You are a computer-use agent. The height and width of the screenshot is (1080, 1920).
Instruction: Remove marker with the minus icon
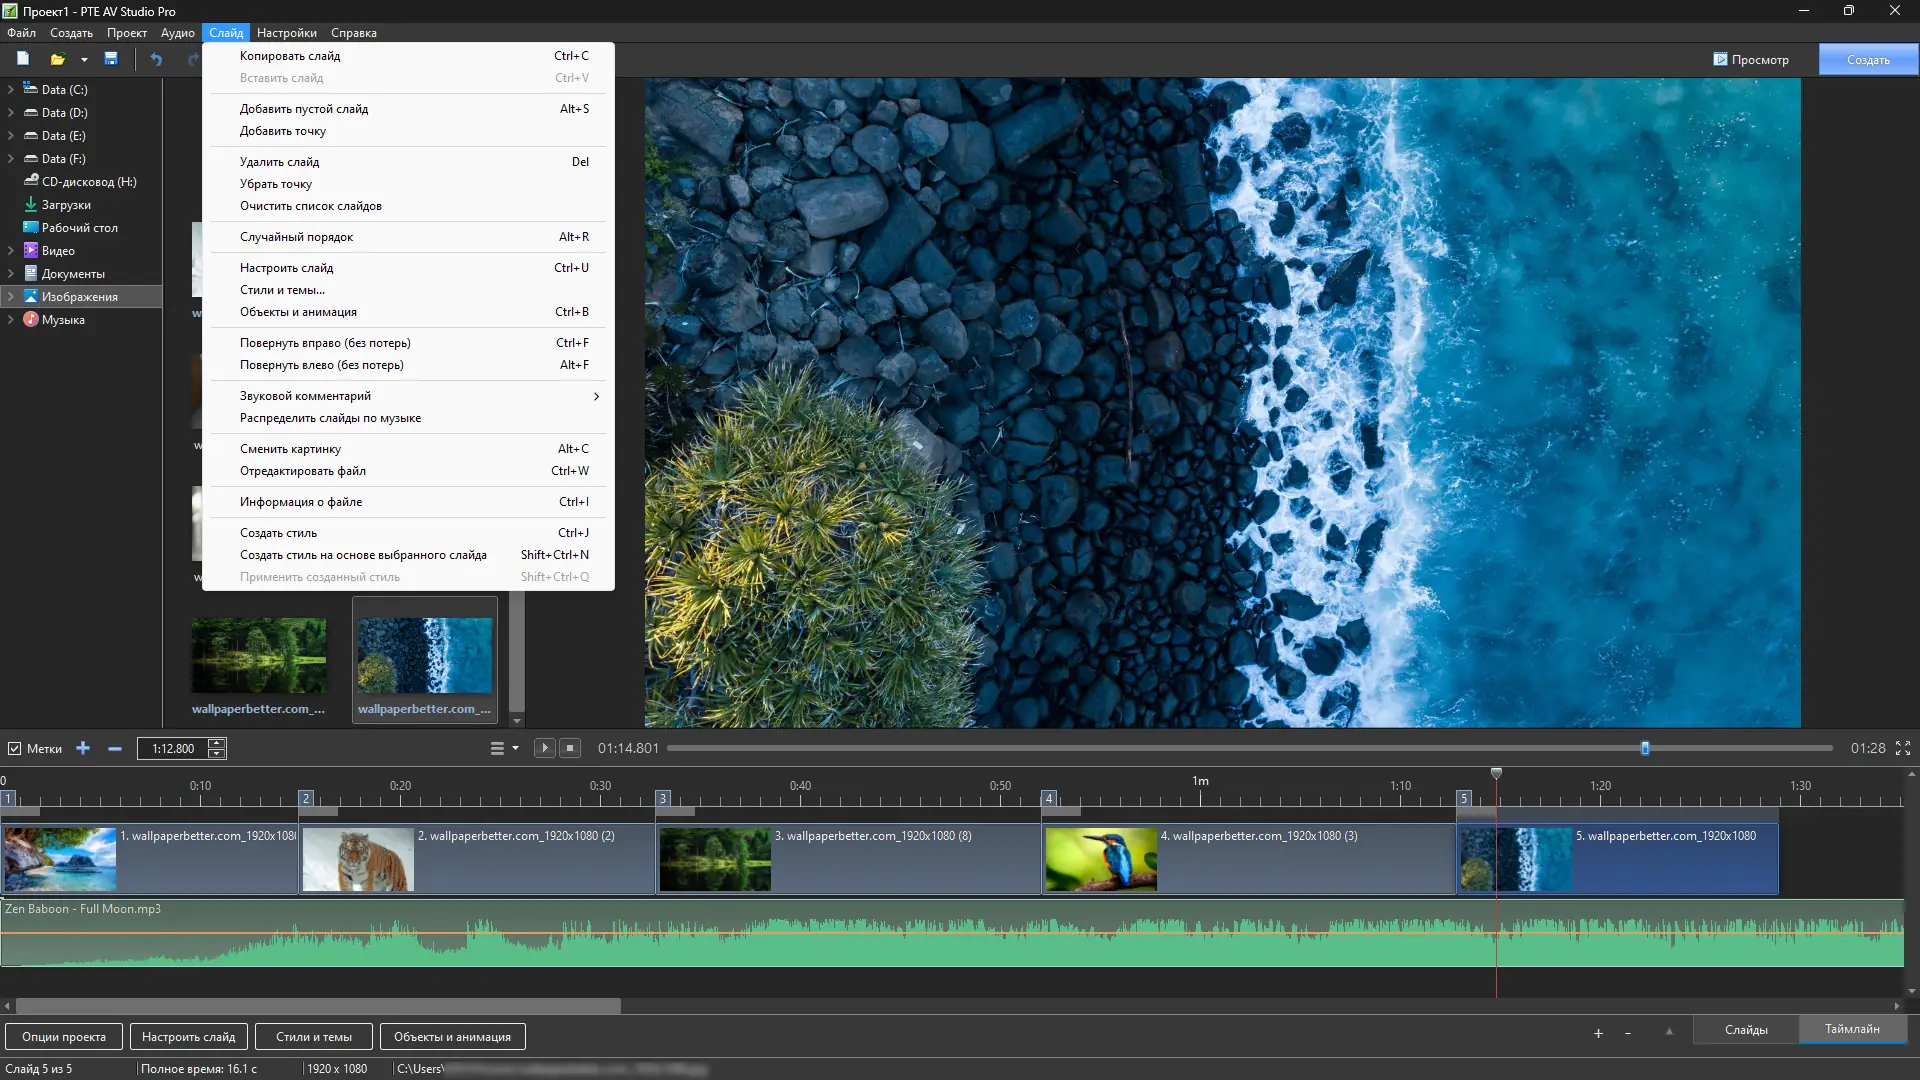(x=115, y=748)
